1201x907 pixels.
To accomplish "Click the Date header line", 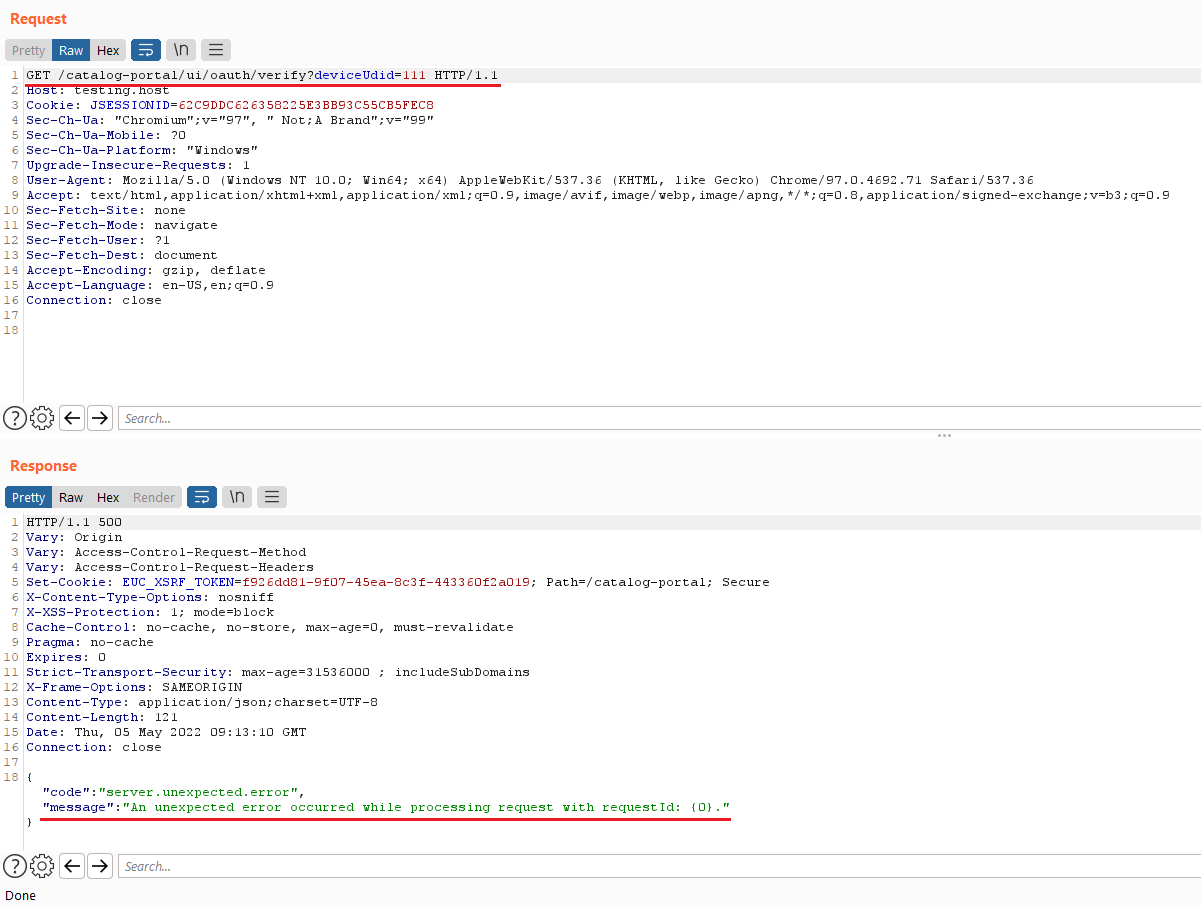I will (166, 732).
